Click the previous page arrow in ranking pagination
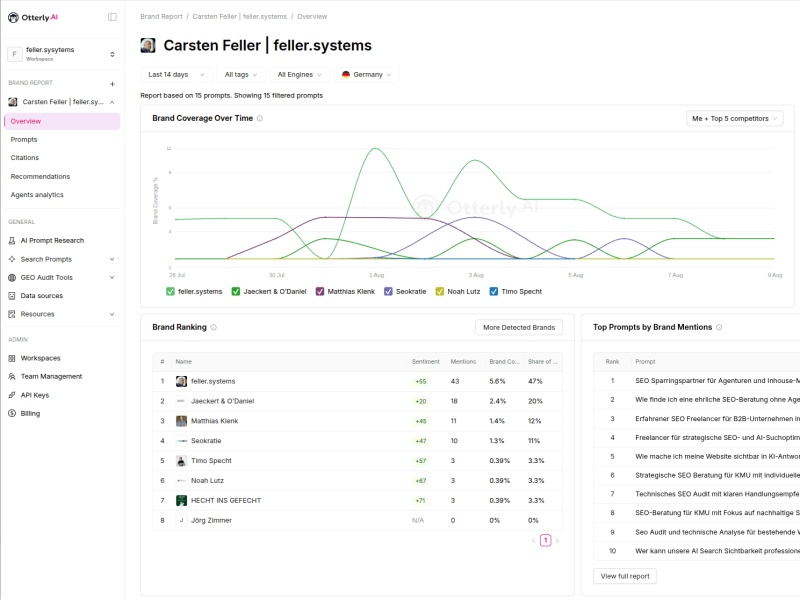 (x=534, y=540)
